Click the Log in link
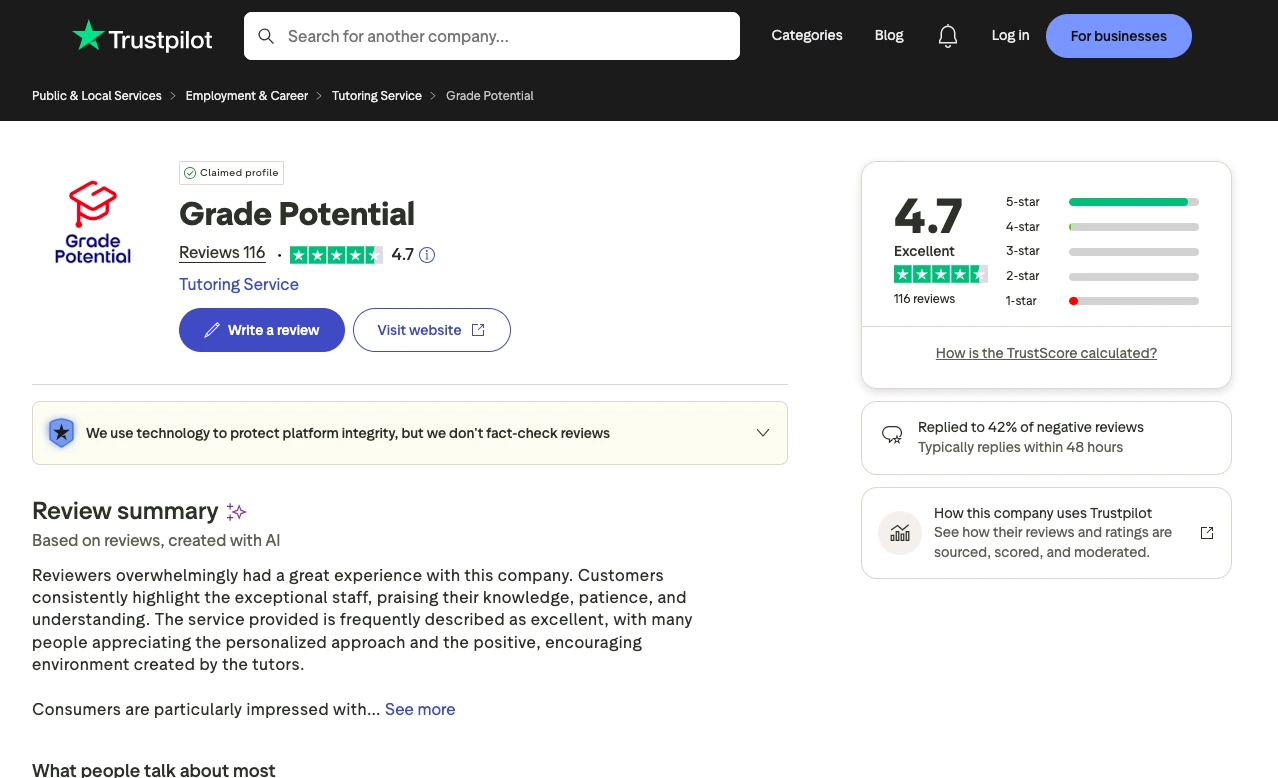Viewport: 1278px width, 778px height. 1010,35
